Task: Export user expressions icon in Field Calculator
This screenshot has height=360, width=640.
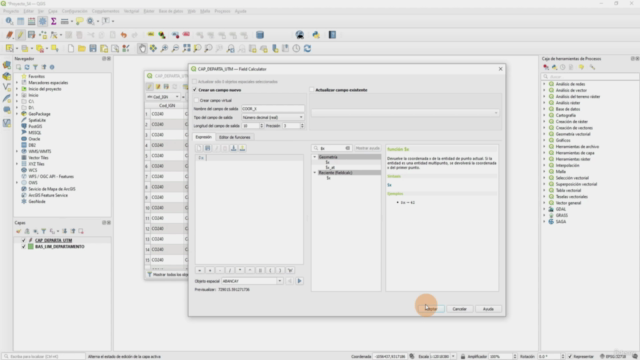Action: pyautogui.click(x=242, y=148)
